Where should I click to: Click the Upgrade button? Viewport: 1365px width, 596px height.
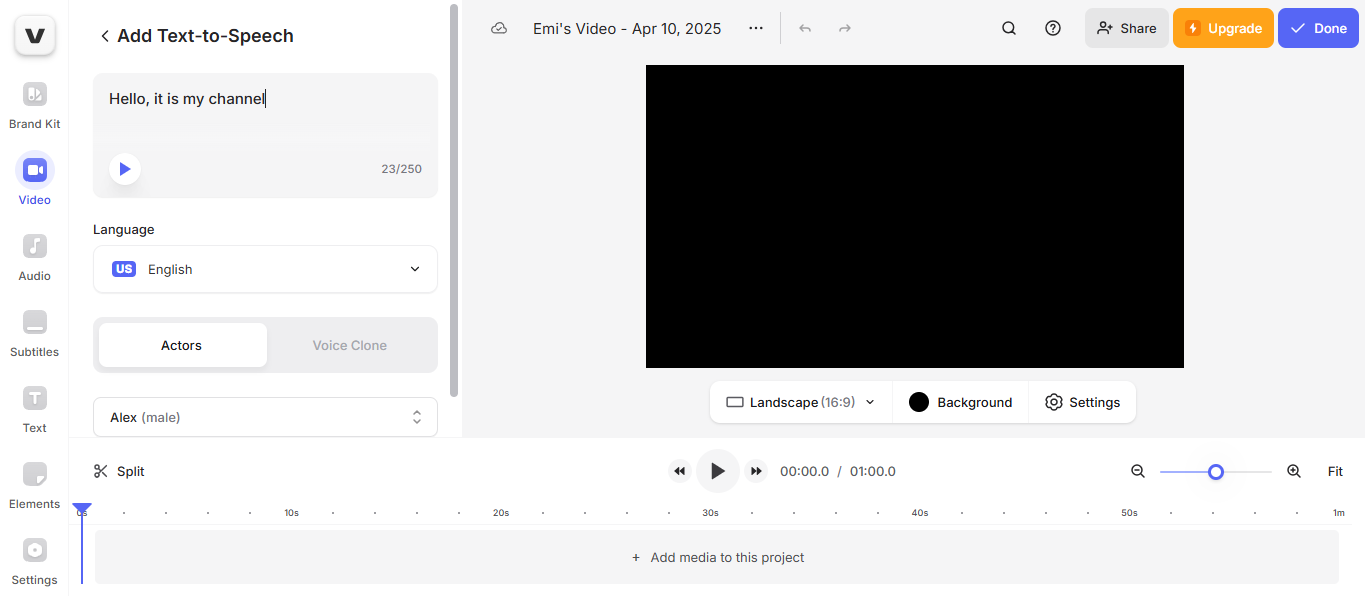click(1222, 28)
